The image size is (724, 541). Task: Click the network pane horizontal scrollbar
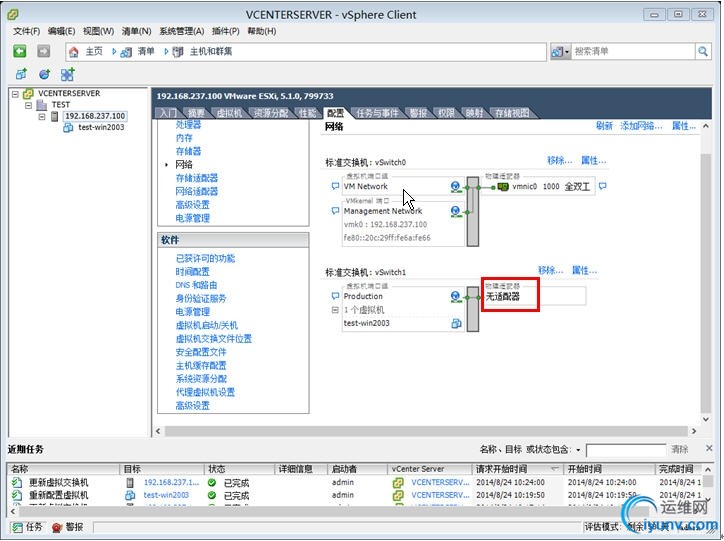pos(427,431)
